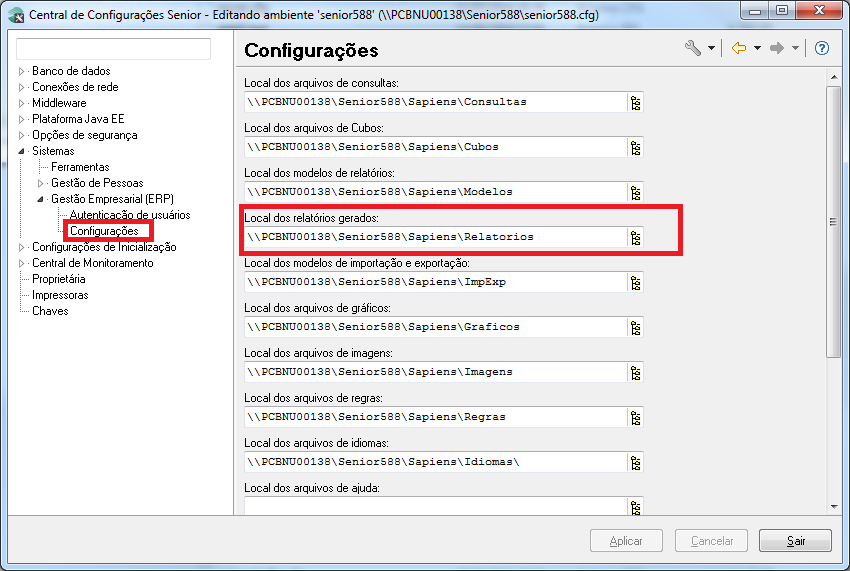Expand Middleware tree node

(22, 103)
